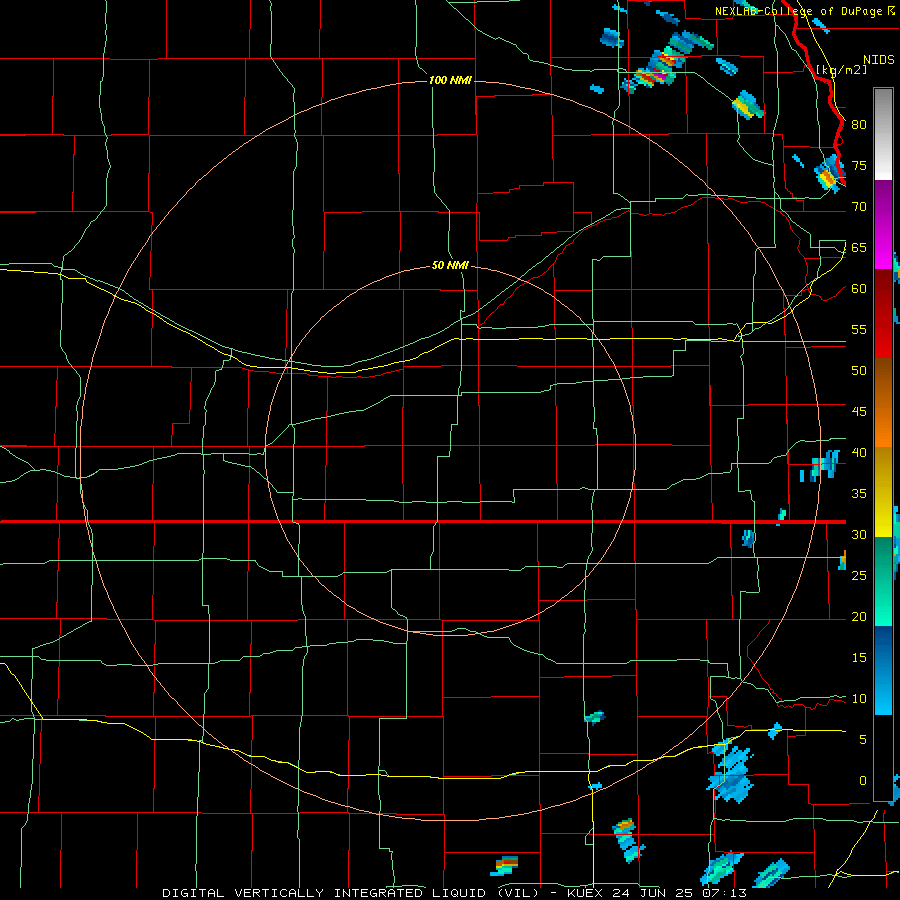Viewport: 900px width, 900px height.
Task: Click the NIDS label
Action: (879, 59)
